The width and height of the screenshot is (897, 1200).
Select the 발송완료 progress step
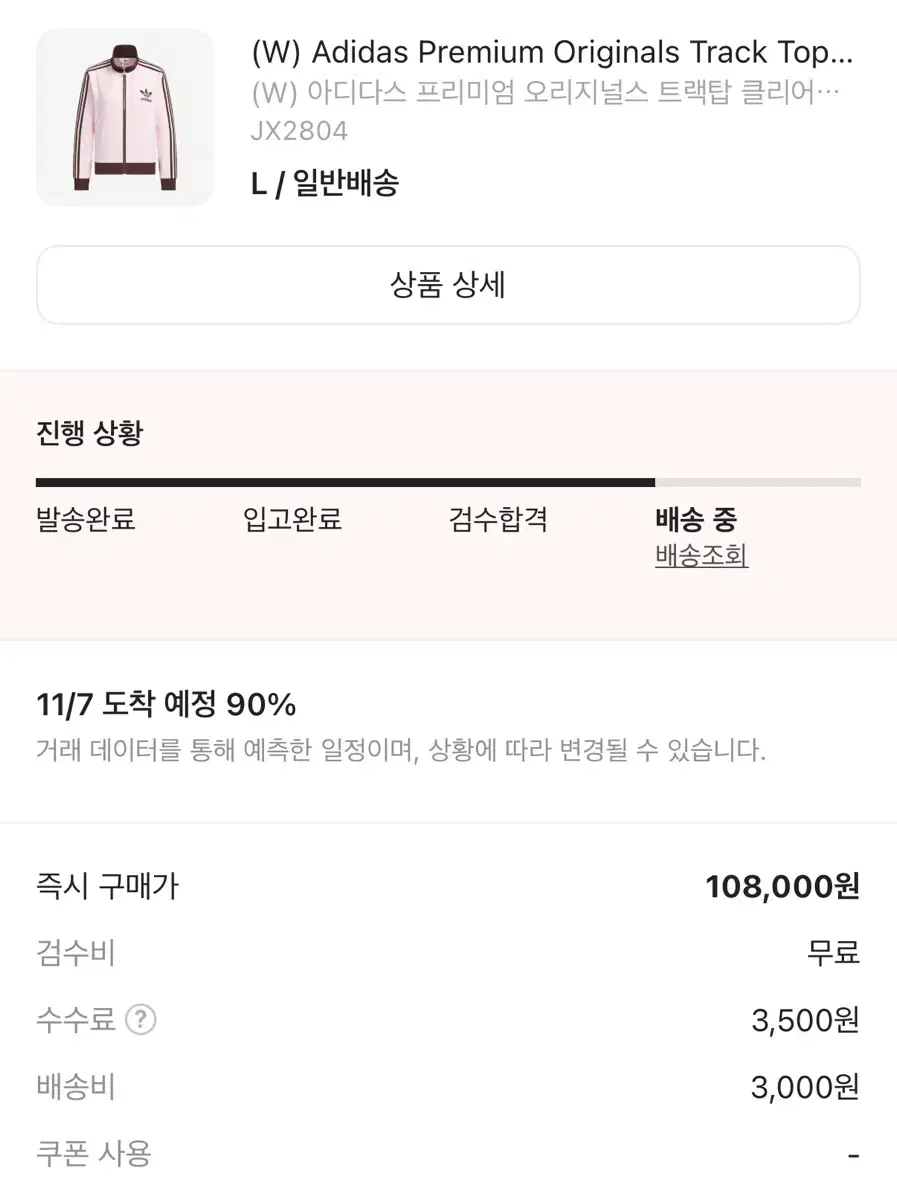click(86, 520)
